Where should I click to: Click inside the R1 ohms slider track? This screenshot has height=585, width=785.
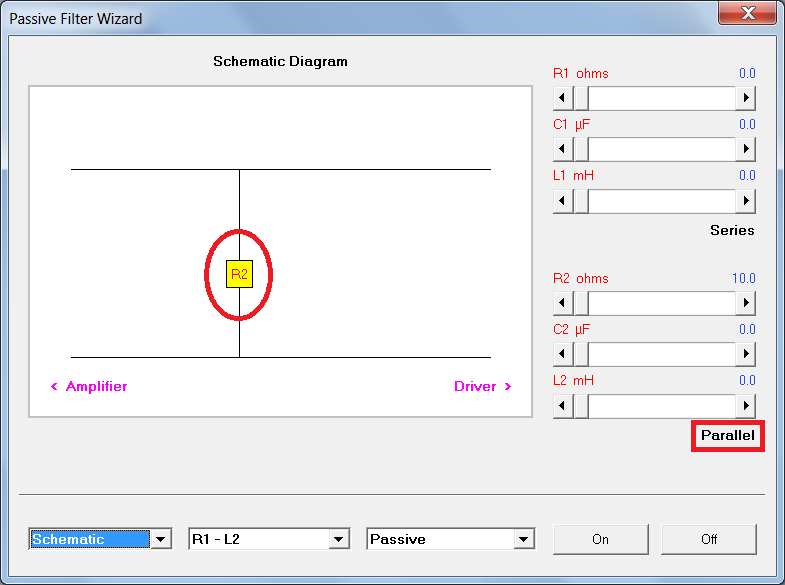662,98
